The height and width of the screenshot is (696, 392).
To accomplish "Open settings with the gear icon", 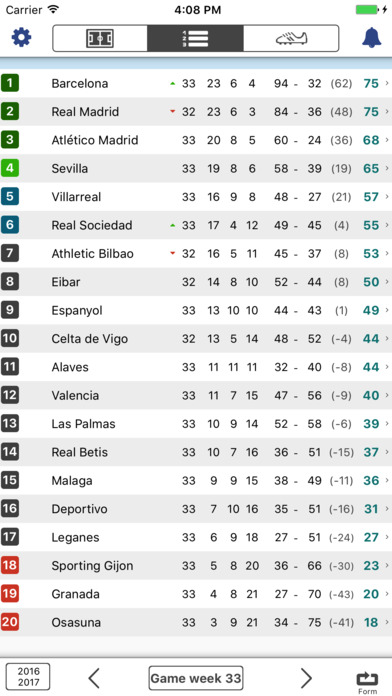I will [x=21, y=38].
